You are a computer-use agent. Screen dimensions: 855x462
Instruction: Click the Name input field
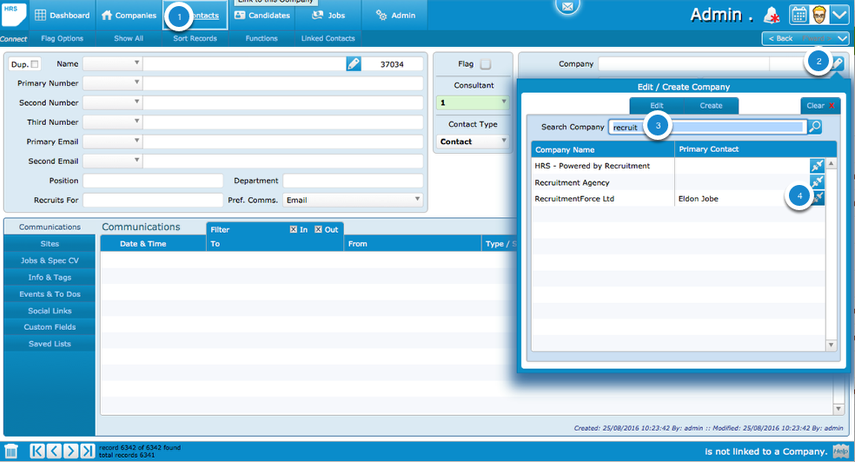tap(244, 64)
